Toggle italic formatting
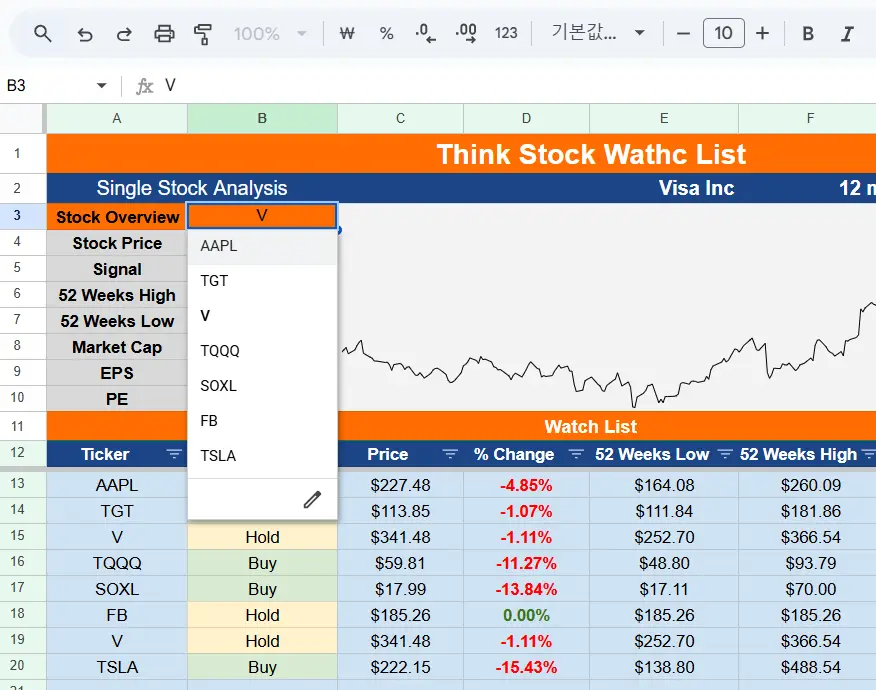The width and height of the screenshot is (876, 690). [x=847, y=34]
